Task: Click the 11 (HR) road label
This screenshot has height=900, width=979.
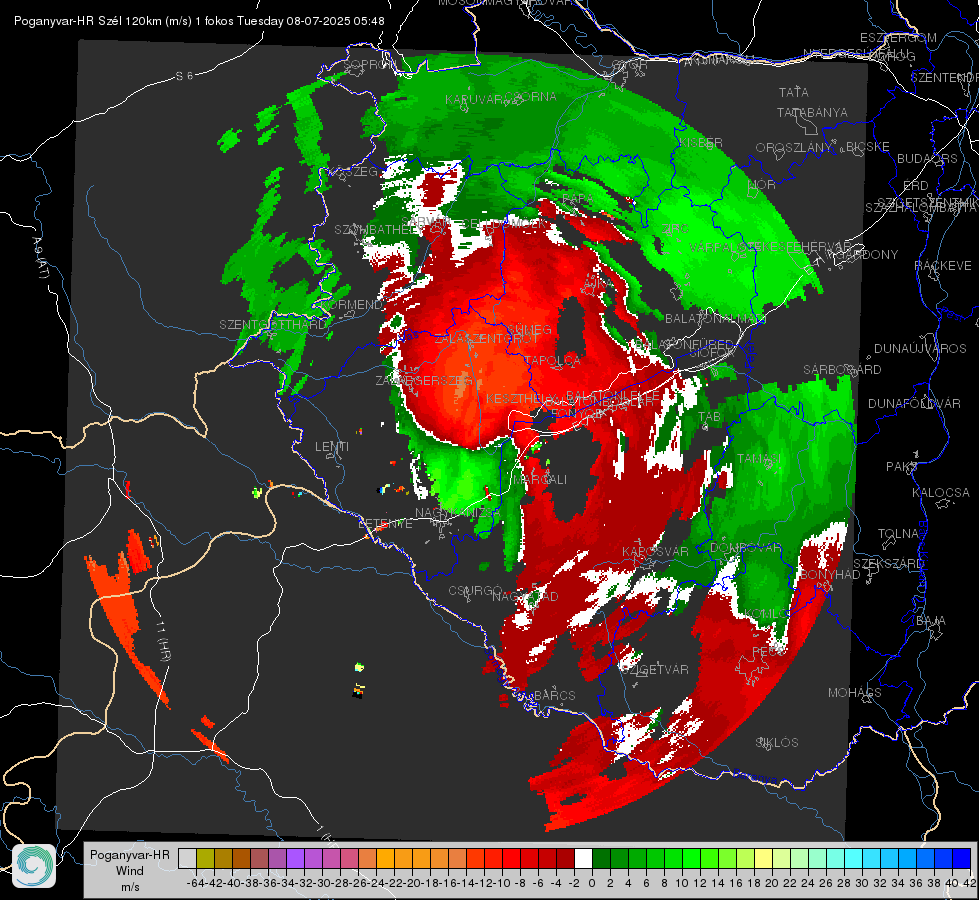Action: (x=164, y=640)
